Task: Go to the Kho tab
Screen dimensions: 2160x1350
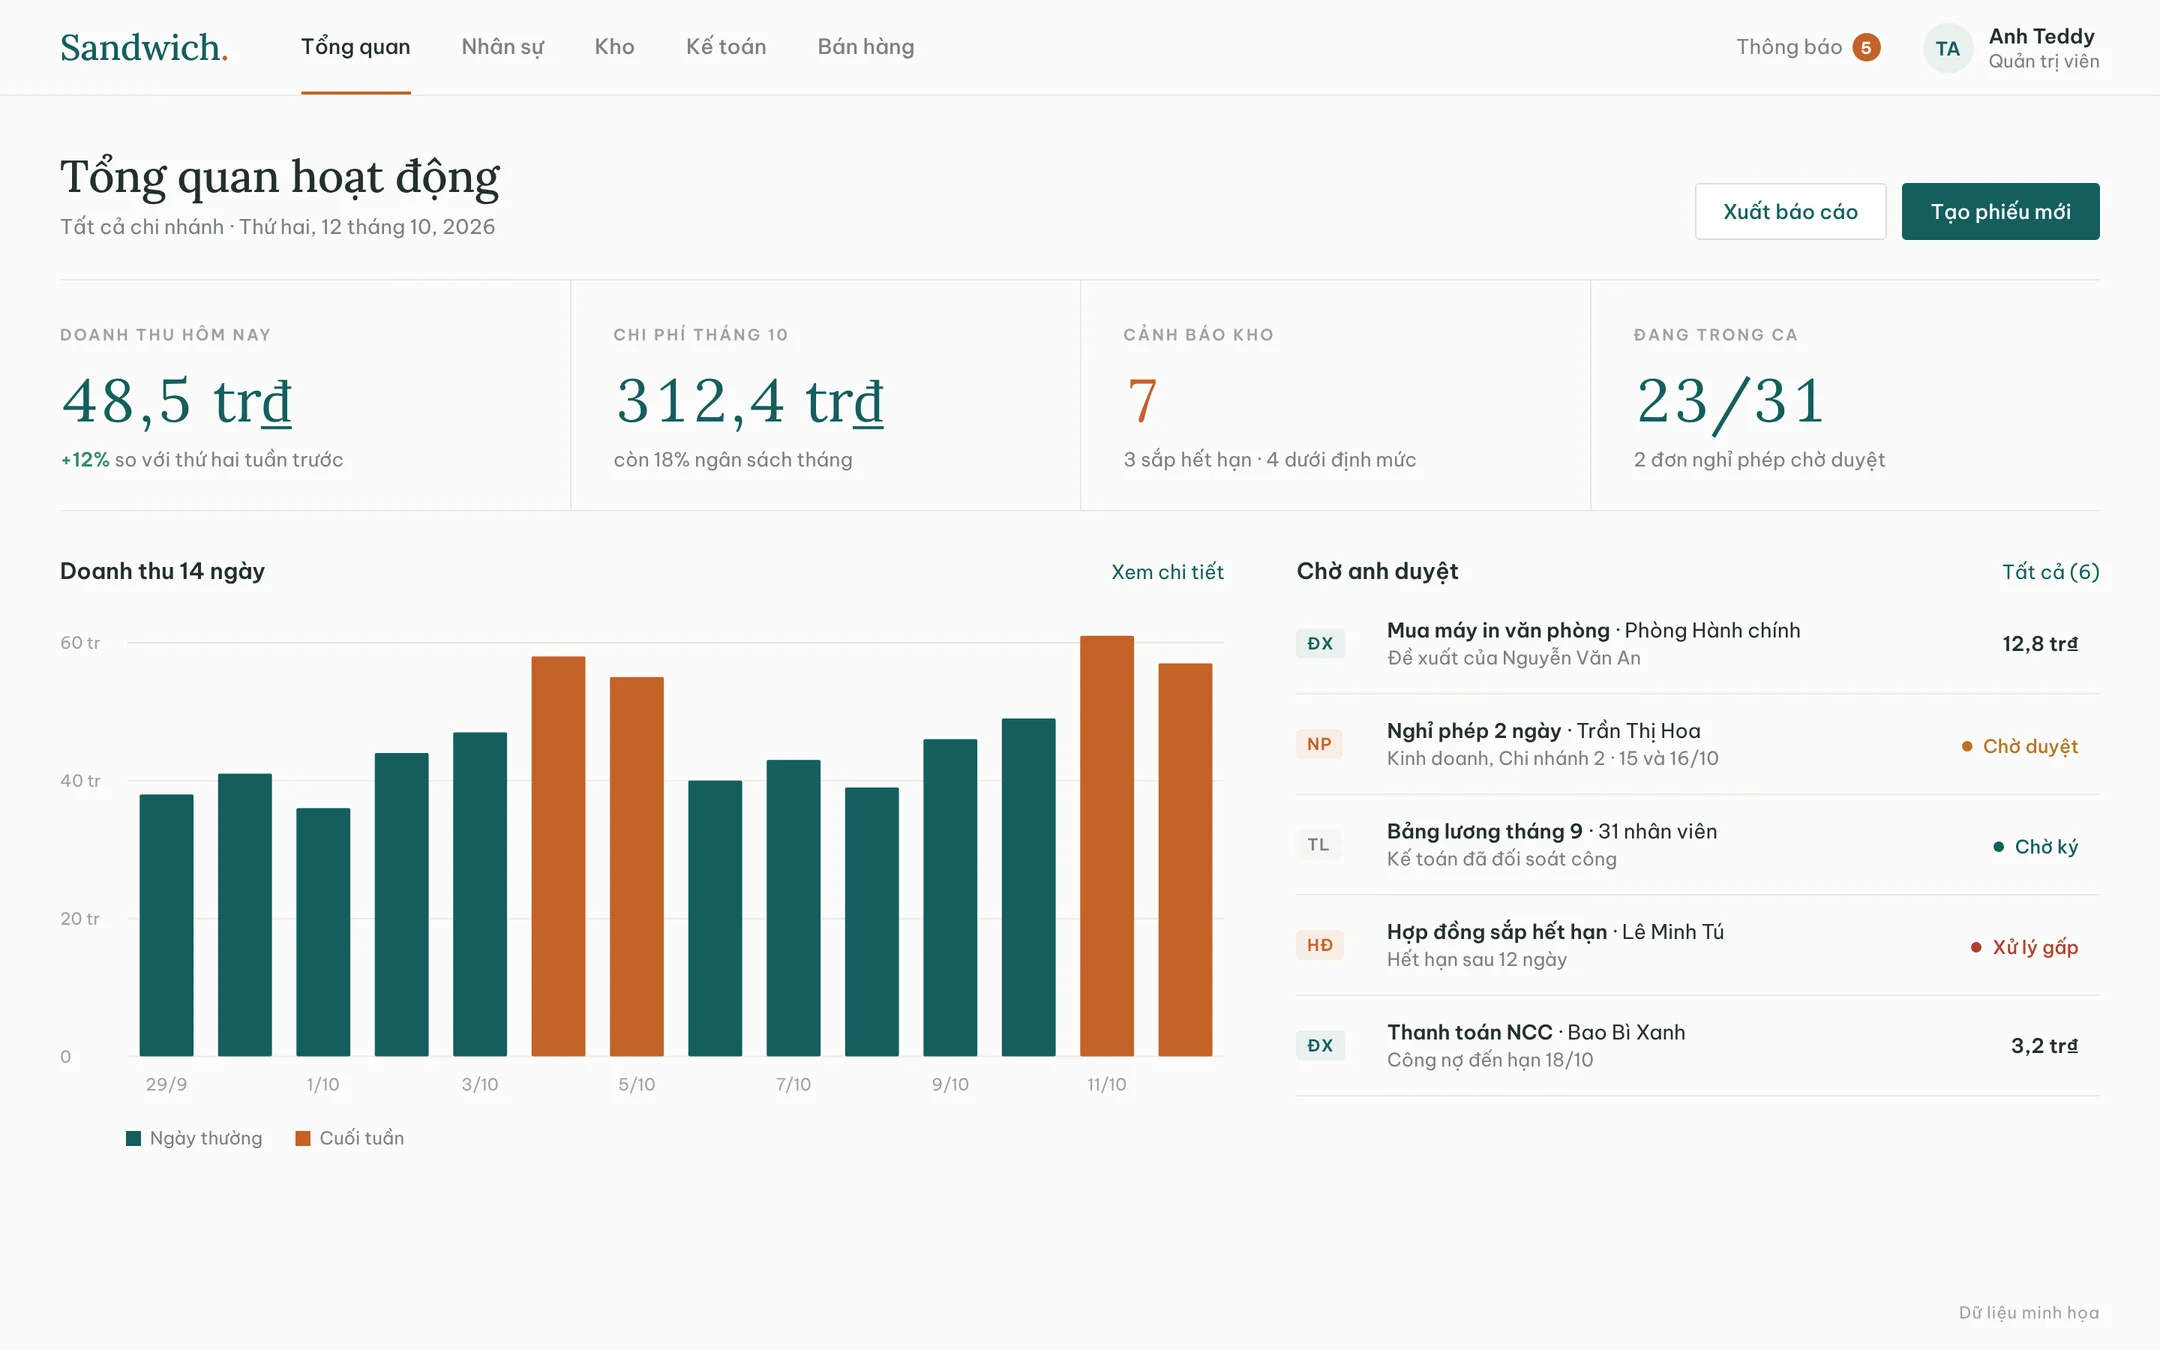Action: 615,47
